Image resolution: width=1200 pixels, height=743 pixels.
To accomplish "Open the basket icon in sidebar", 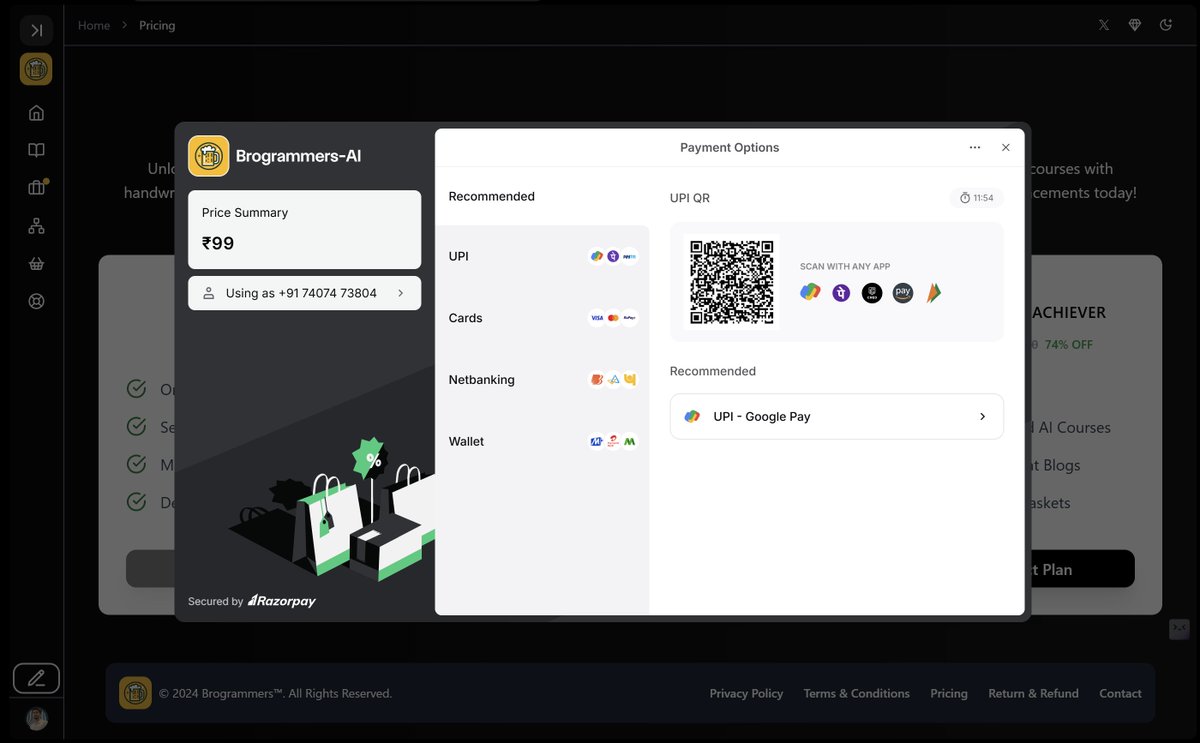I will (36, 264).
